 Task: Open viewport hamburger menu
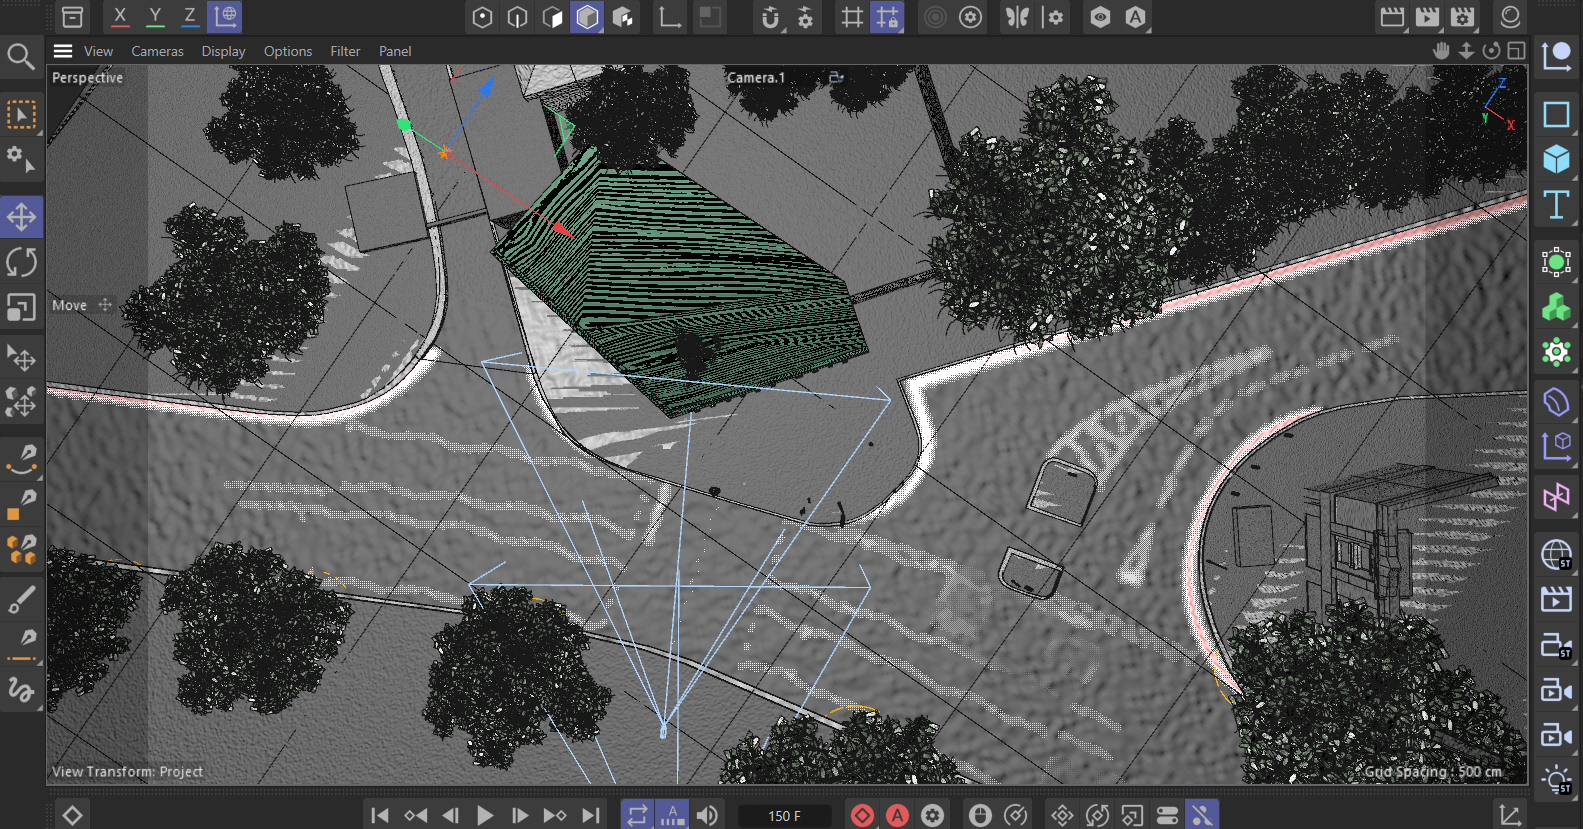pos(63,51)
